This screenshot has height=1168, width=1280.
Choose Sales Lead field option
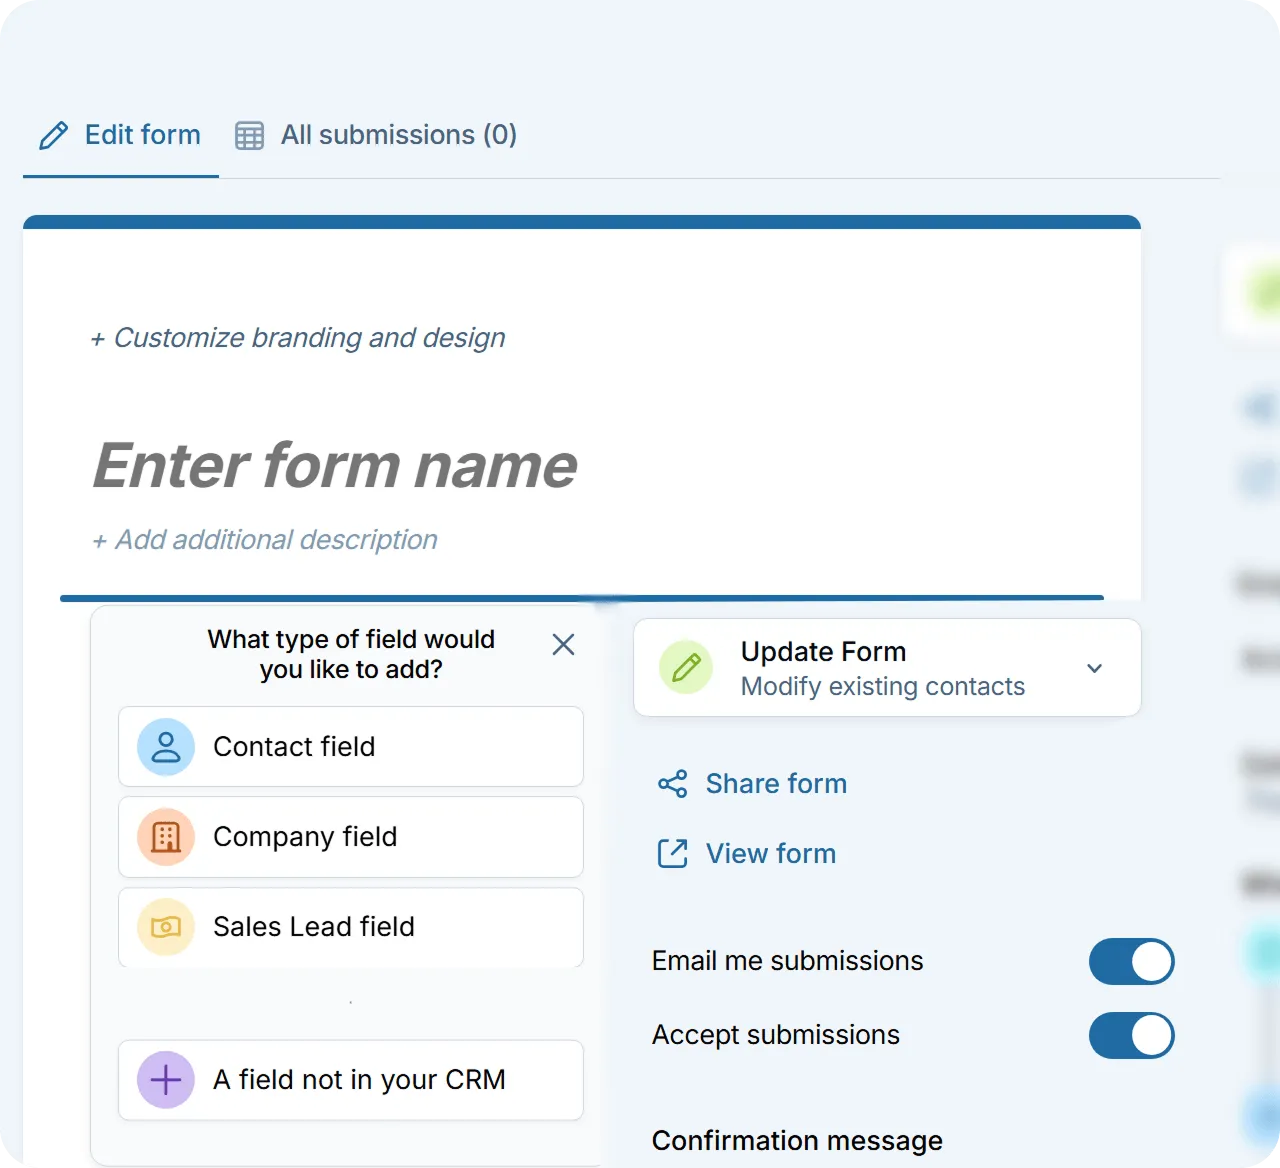coord(351,927)
